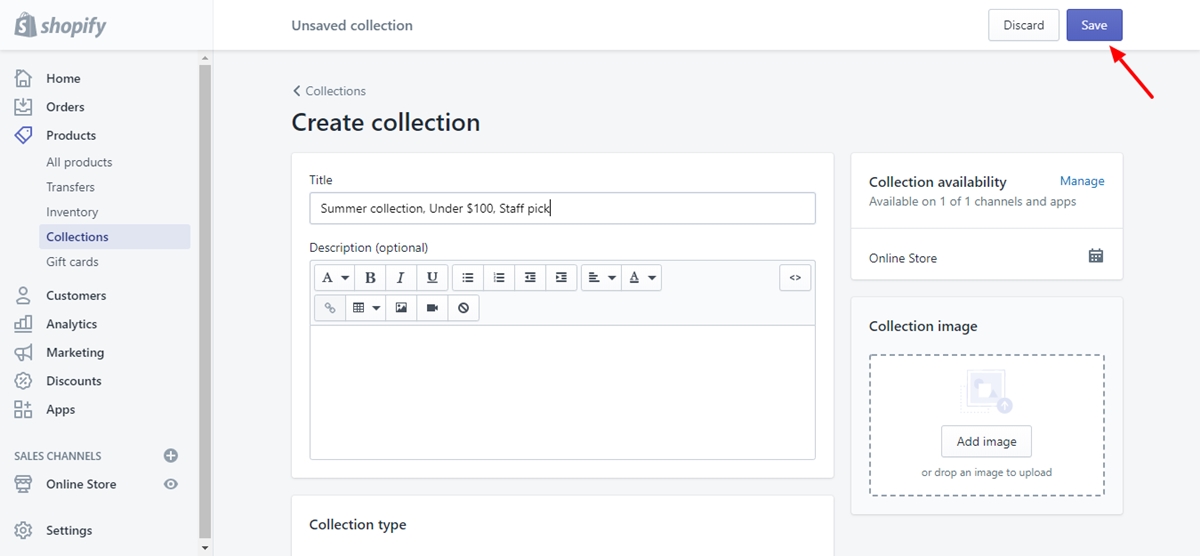This screenshot has width=1200, height=556.
Task: Select the Collections submenu item
Action: [x=115, y=237]
